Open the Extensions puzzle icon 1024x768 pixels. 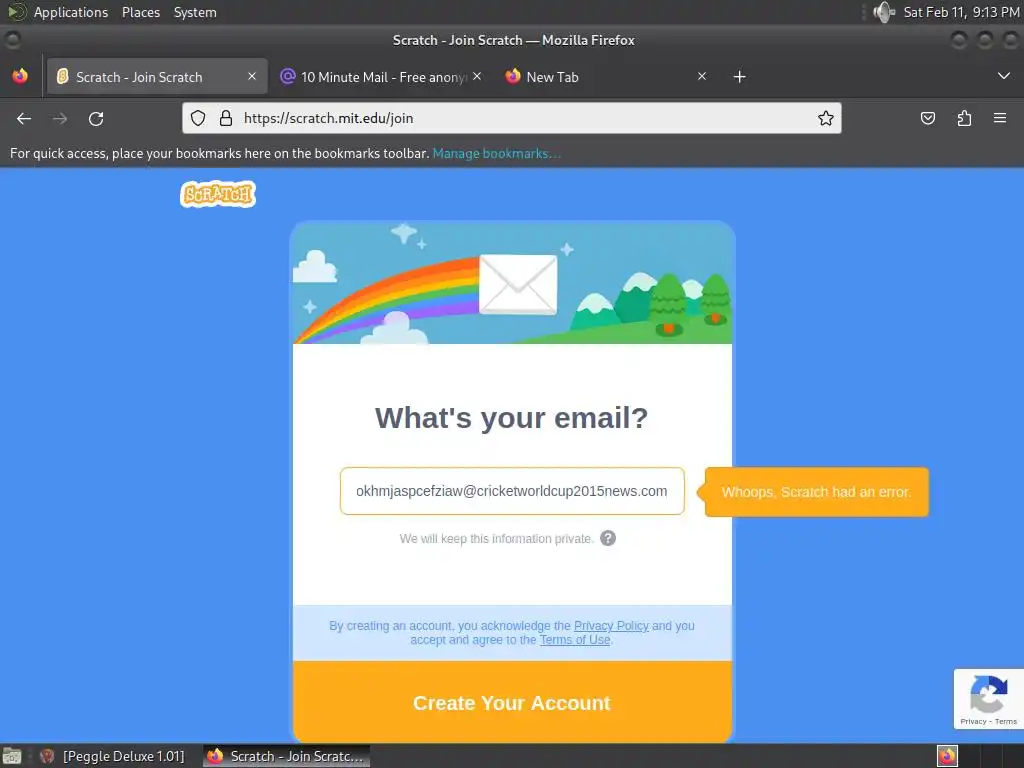[964, 118]
